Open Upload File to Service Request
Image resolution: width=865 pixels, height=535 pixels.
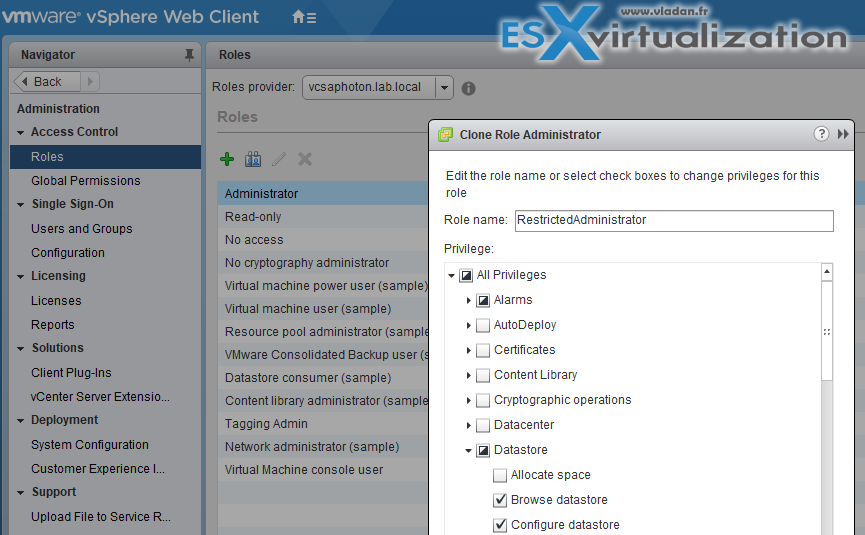tap(101, 517)
